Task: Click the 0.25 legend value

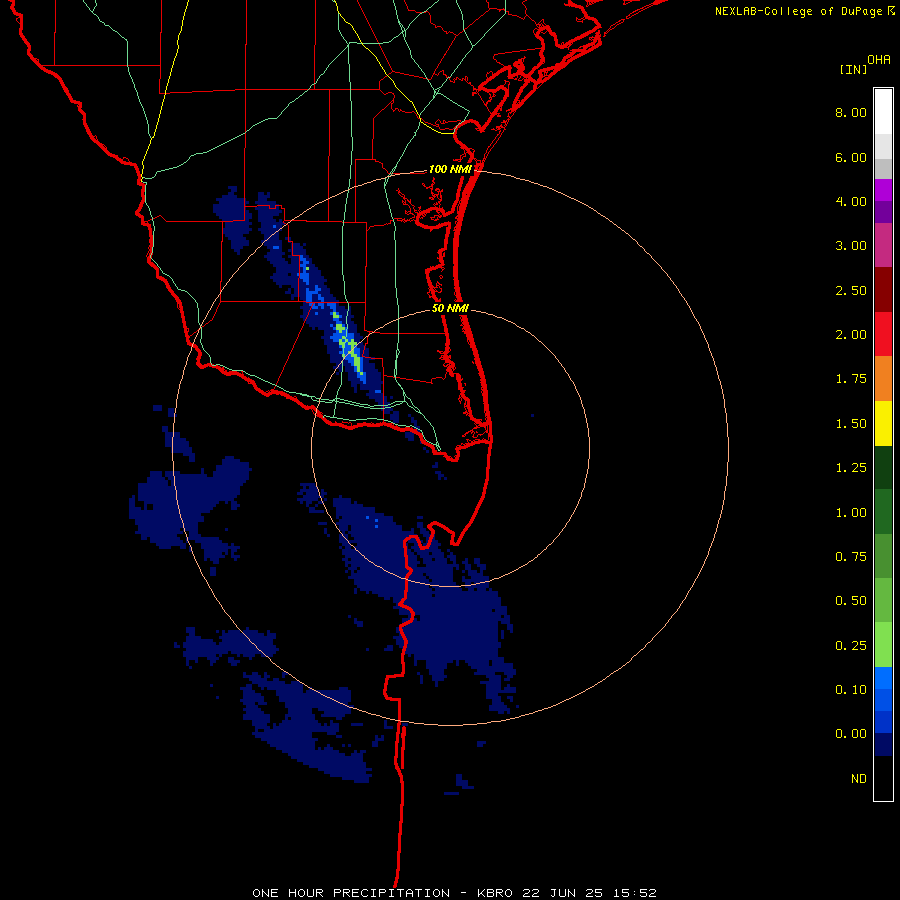Action: [x=851, y=646]
